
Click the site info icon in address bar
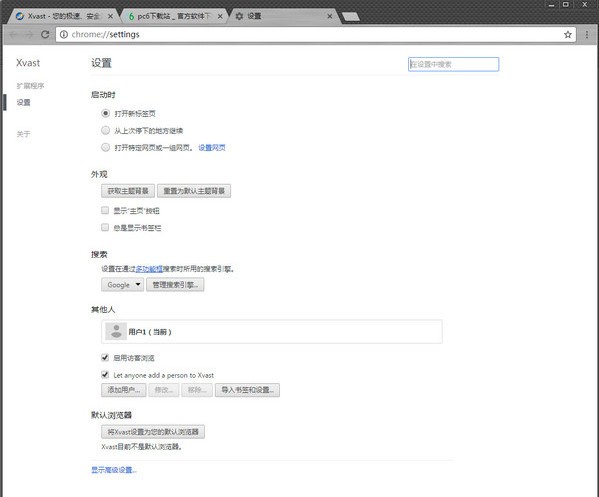pyautogui.click(x=64, y=34)
